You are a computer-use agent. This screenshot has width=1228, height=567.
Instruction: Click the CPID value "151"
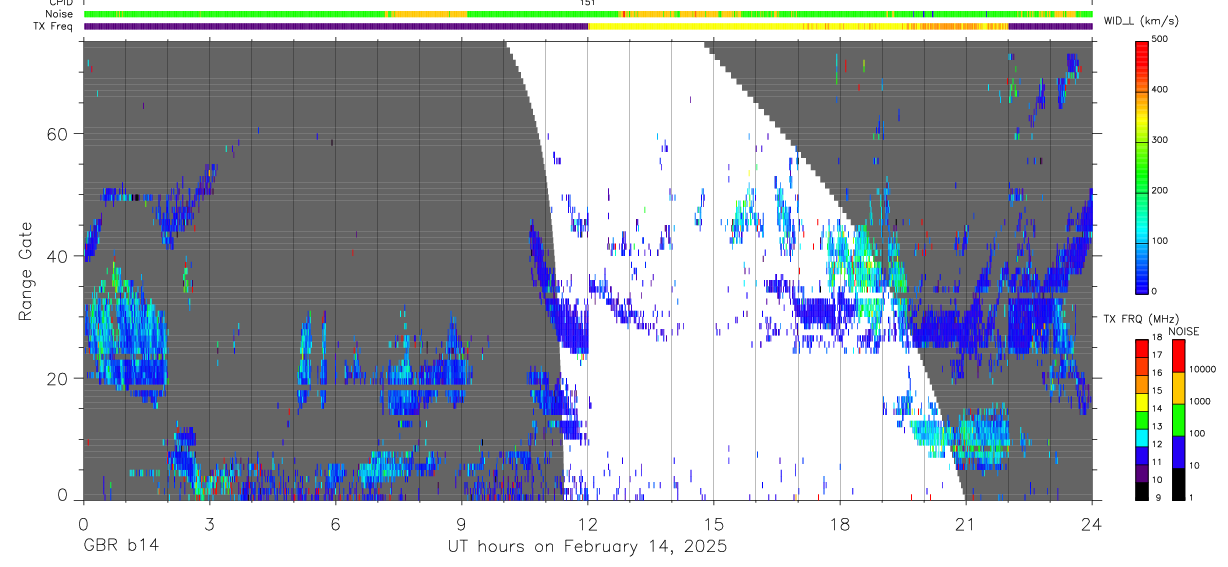(587, 3)
